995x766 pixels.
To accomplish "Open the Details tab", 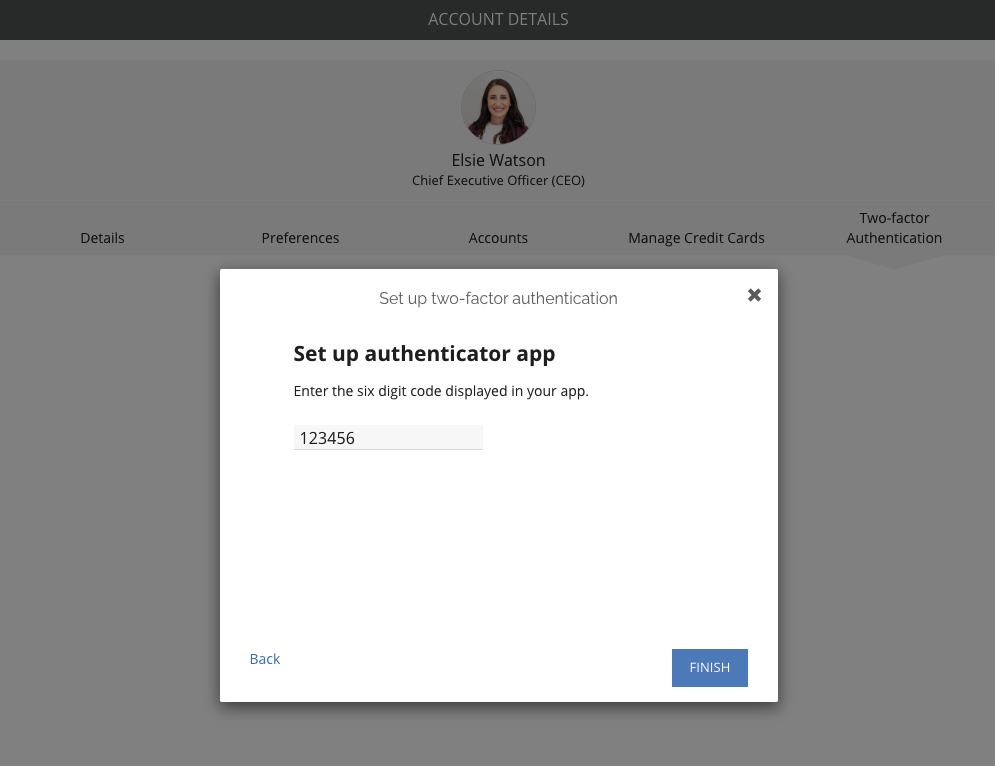I will pyautogui.click(x=102, y=238).
